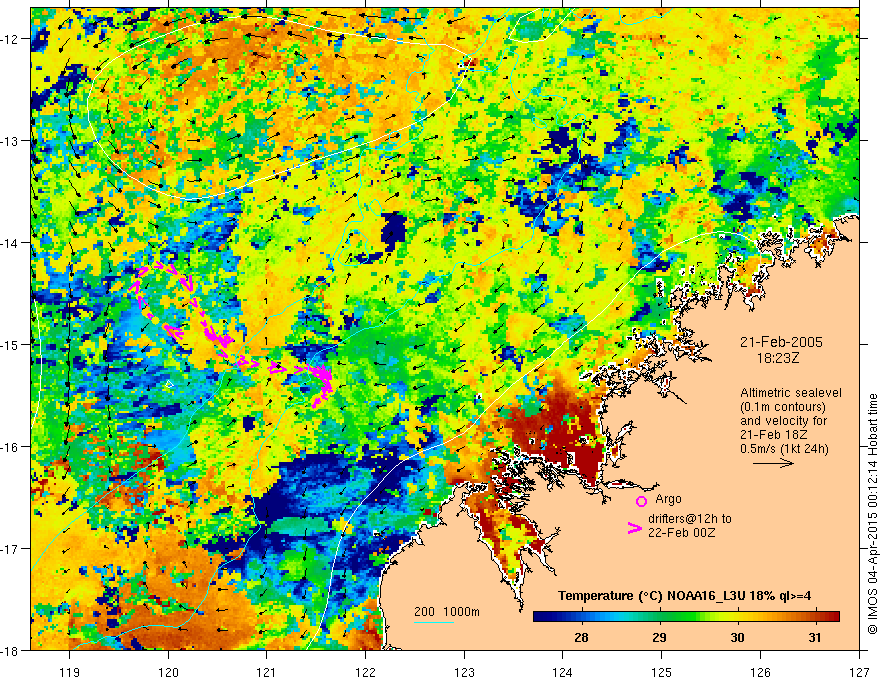This screenshot has width=880, height=680.
Task: Click the temperature colorbar at 31
Action: click(815, 617)
